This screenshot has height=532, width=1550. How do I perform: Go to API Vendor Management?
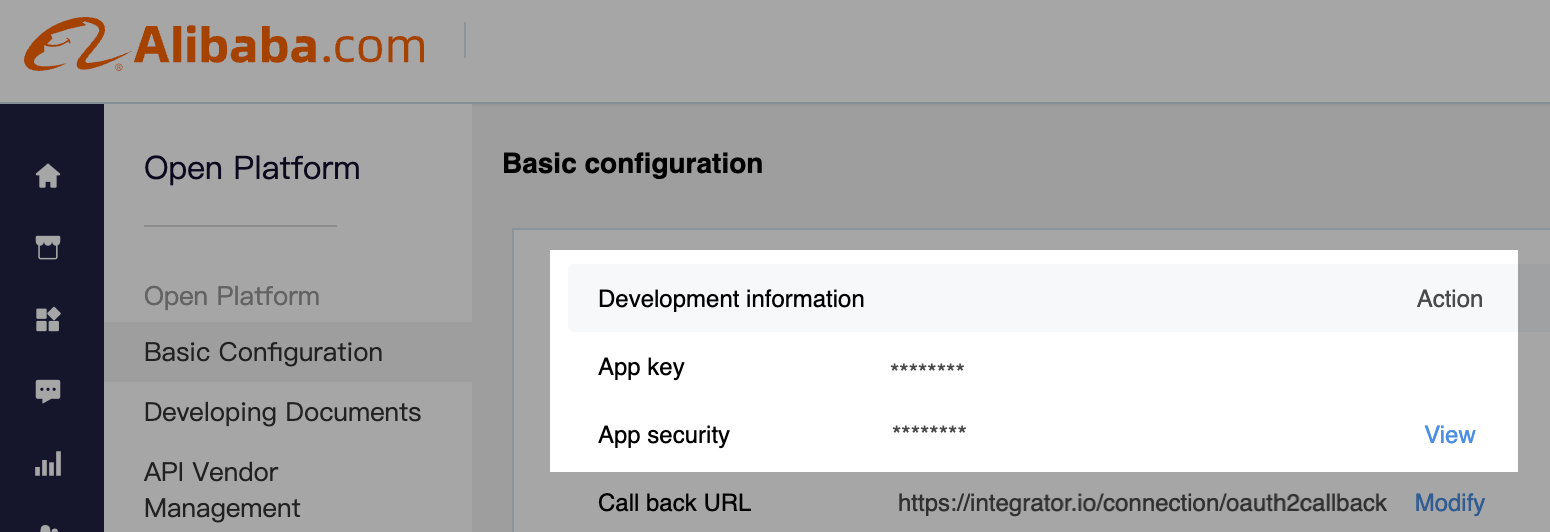pyautogui.click(x=222, y=490)
